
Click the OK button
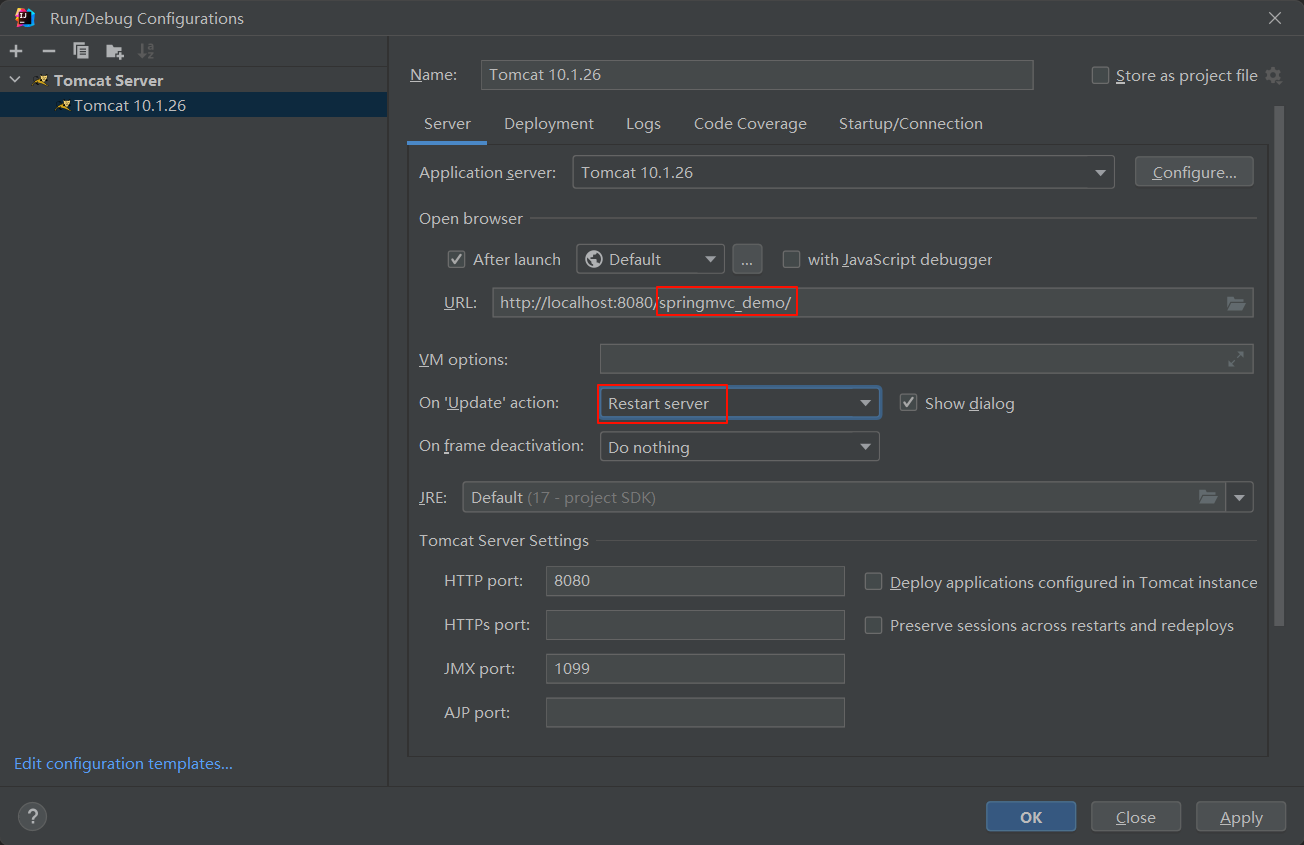click(x=1031, y=817)
